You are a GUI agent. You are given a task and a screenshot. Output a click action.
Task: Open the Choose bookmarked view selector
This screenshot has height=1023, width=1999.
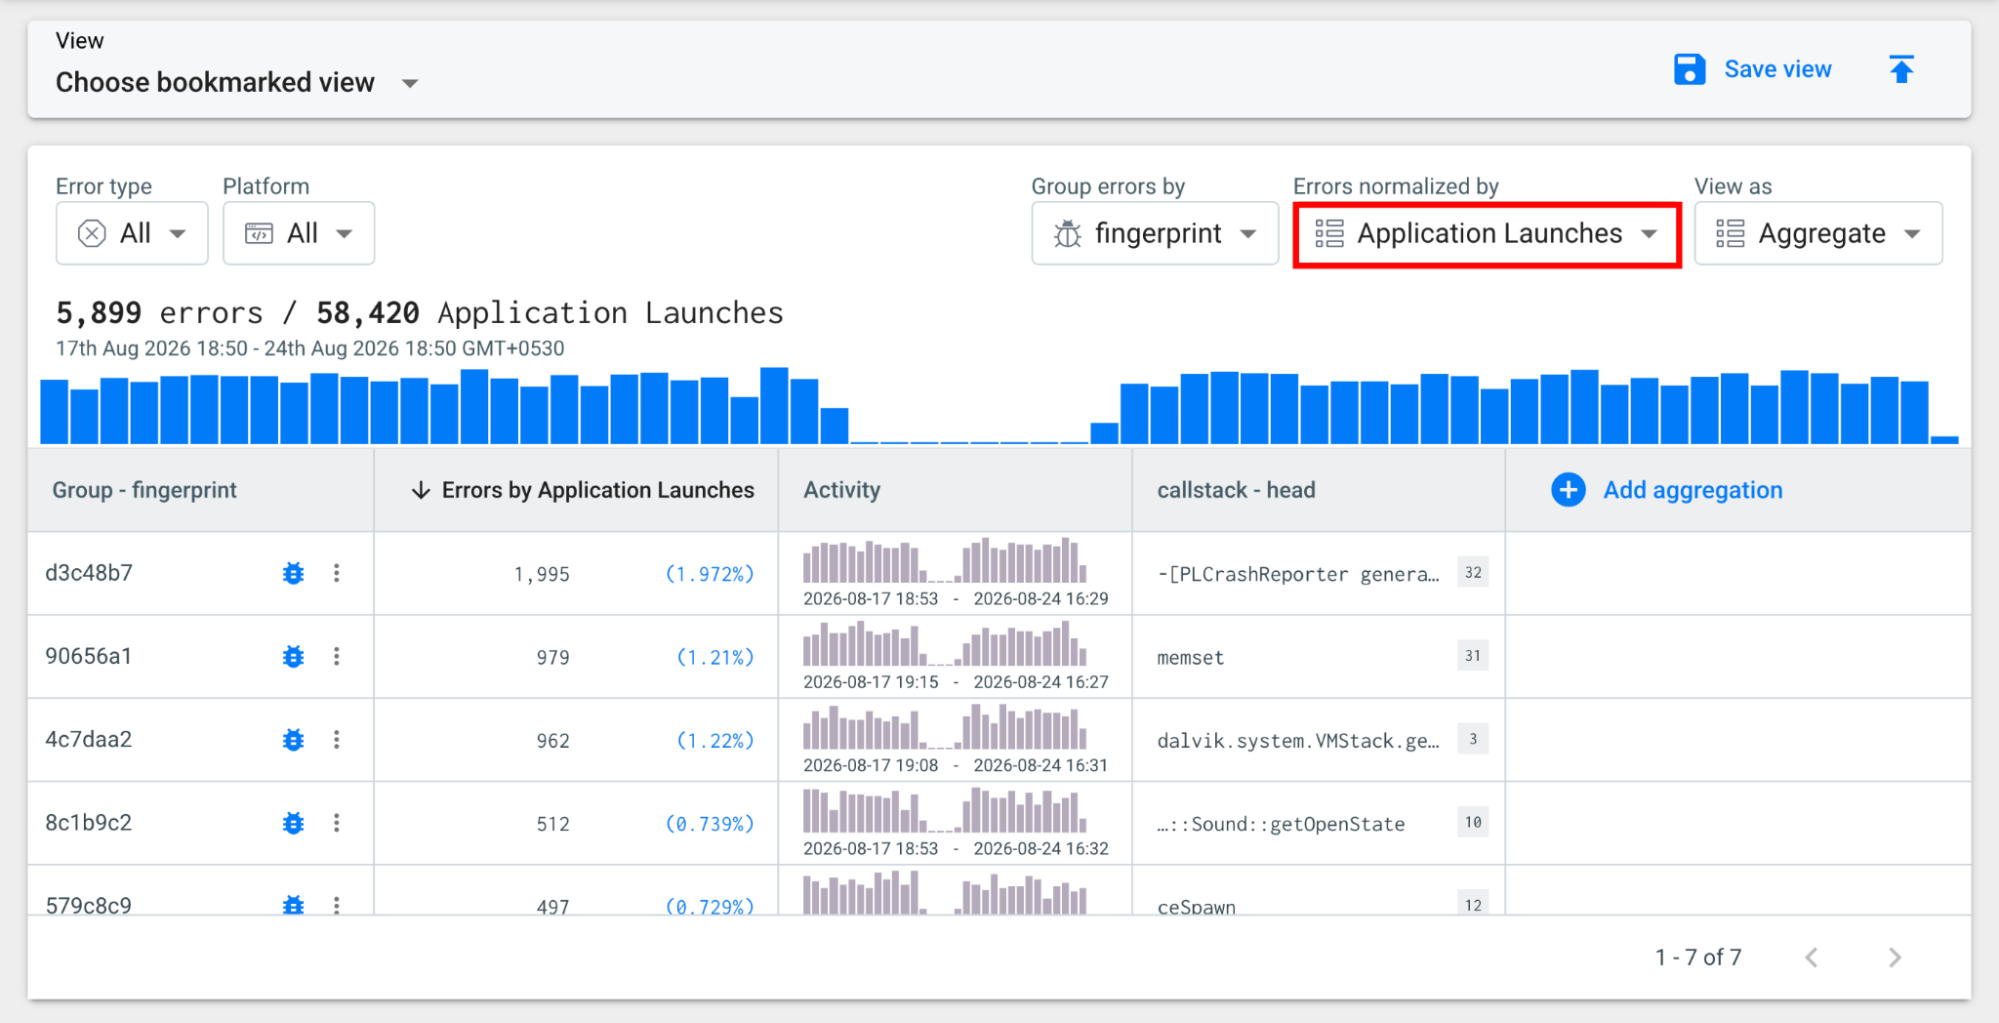click(237, 82)
